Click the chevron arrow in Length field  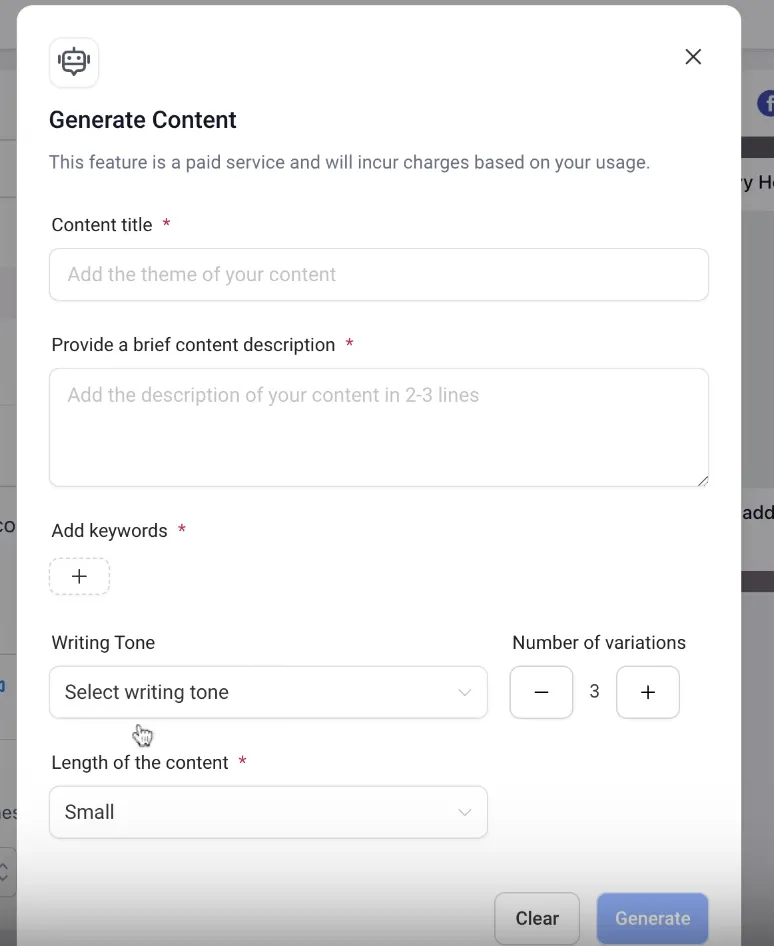click(x=465, y=812)
